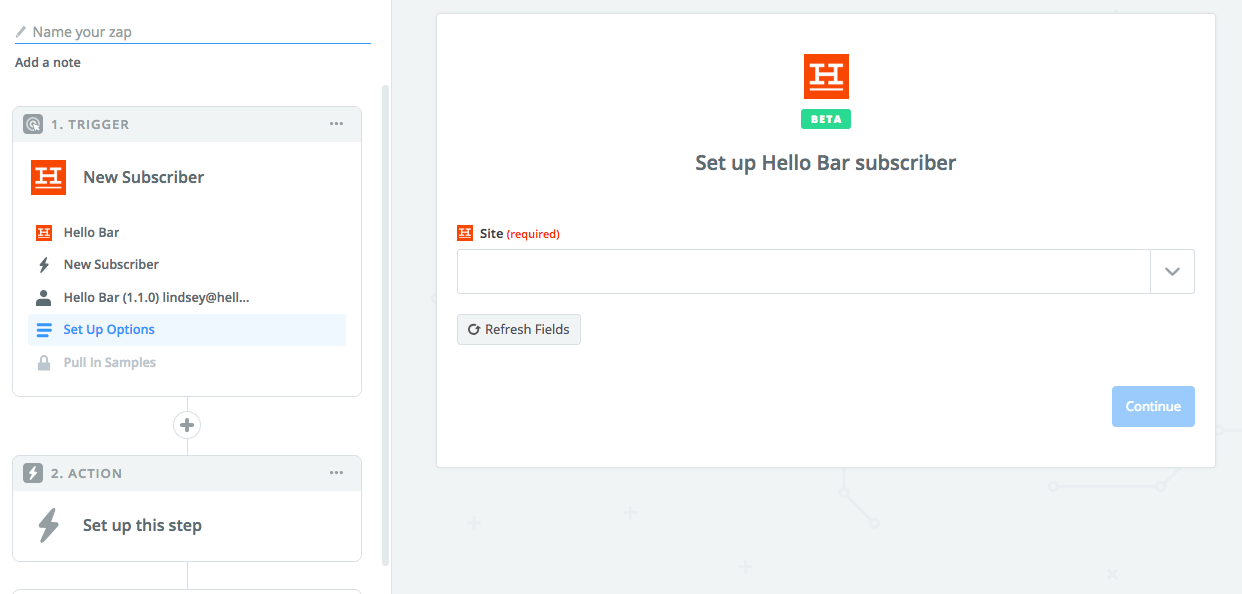This screenshot has height=594, width=1242.
Task: Click Set up this step in Action
Action: [x=142, y=526]
